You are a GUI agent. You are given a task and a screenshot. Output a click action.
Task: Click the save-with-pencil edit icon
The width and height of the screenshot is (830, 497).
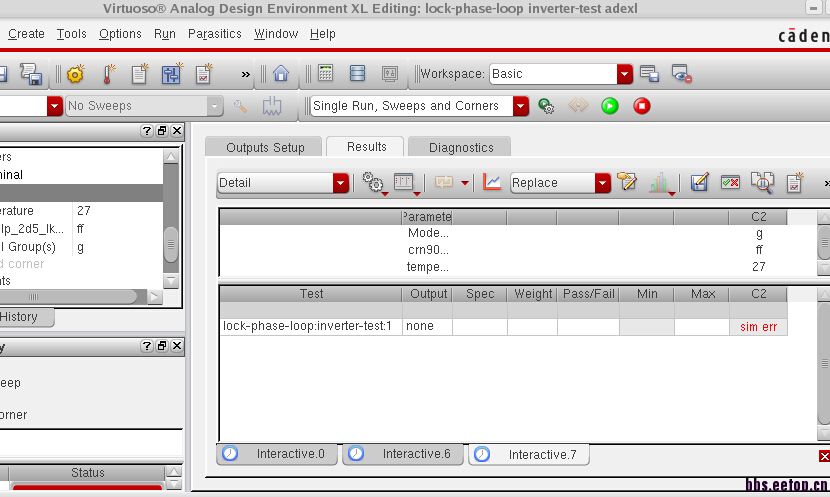coord(699,182)
